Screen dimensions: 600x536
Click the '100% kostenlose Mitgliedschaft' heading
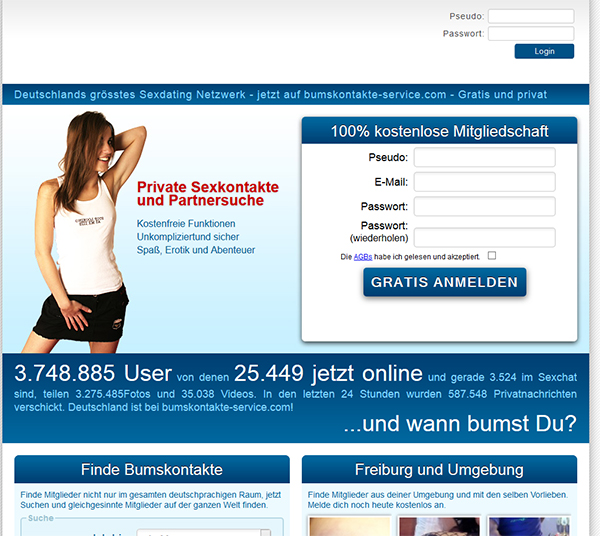click(x=439, y=131)
